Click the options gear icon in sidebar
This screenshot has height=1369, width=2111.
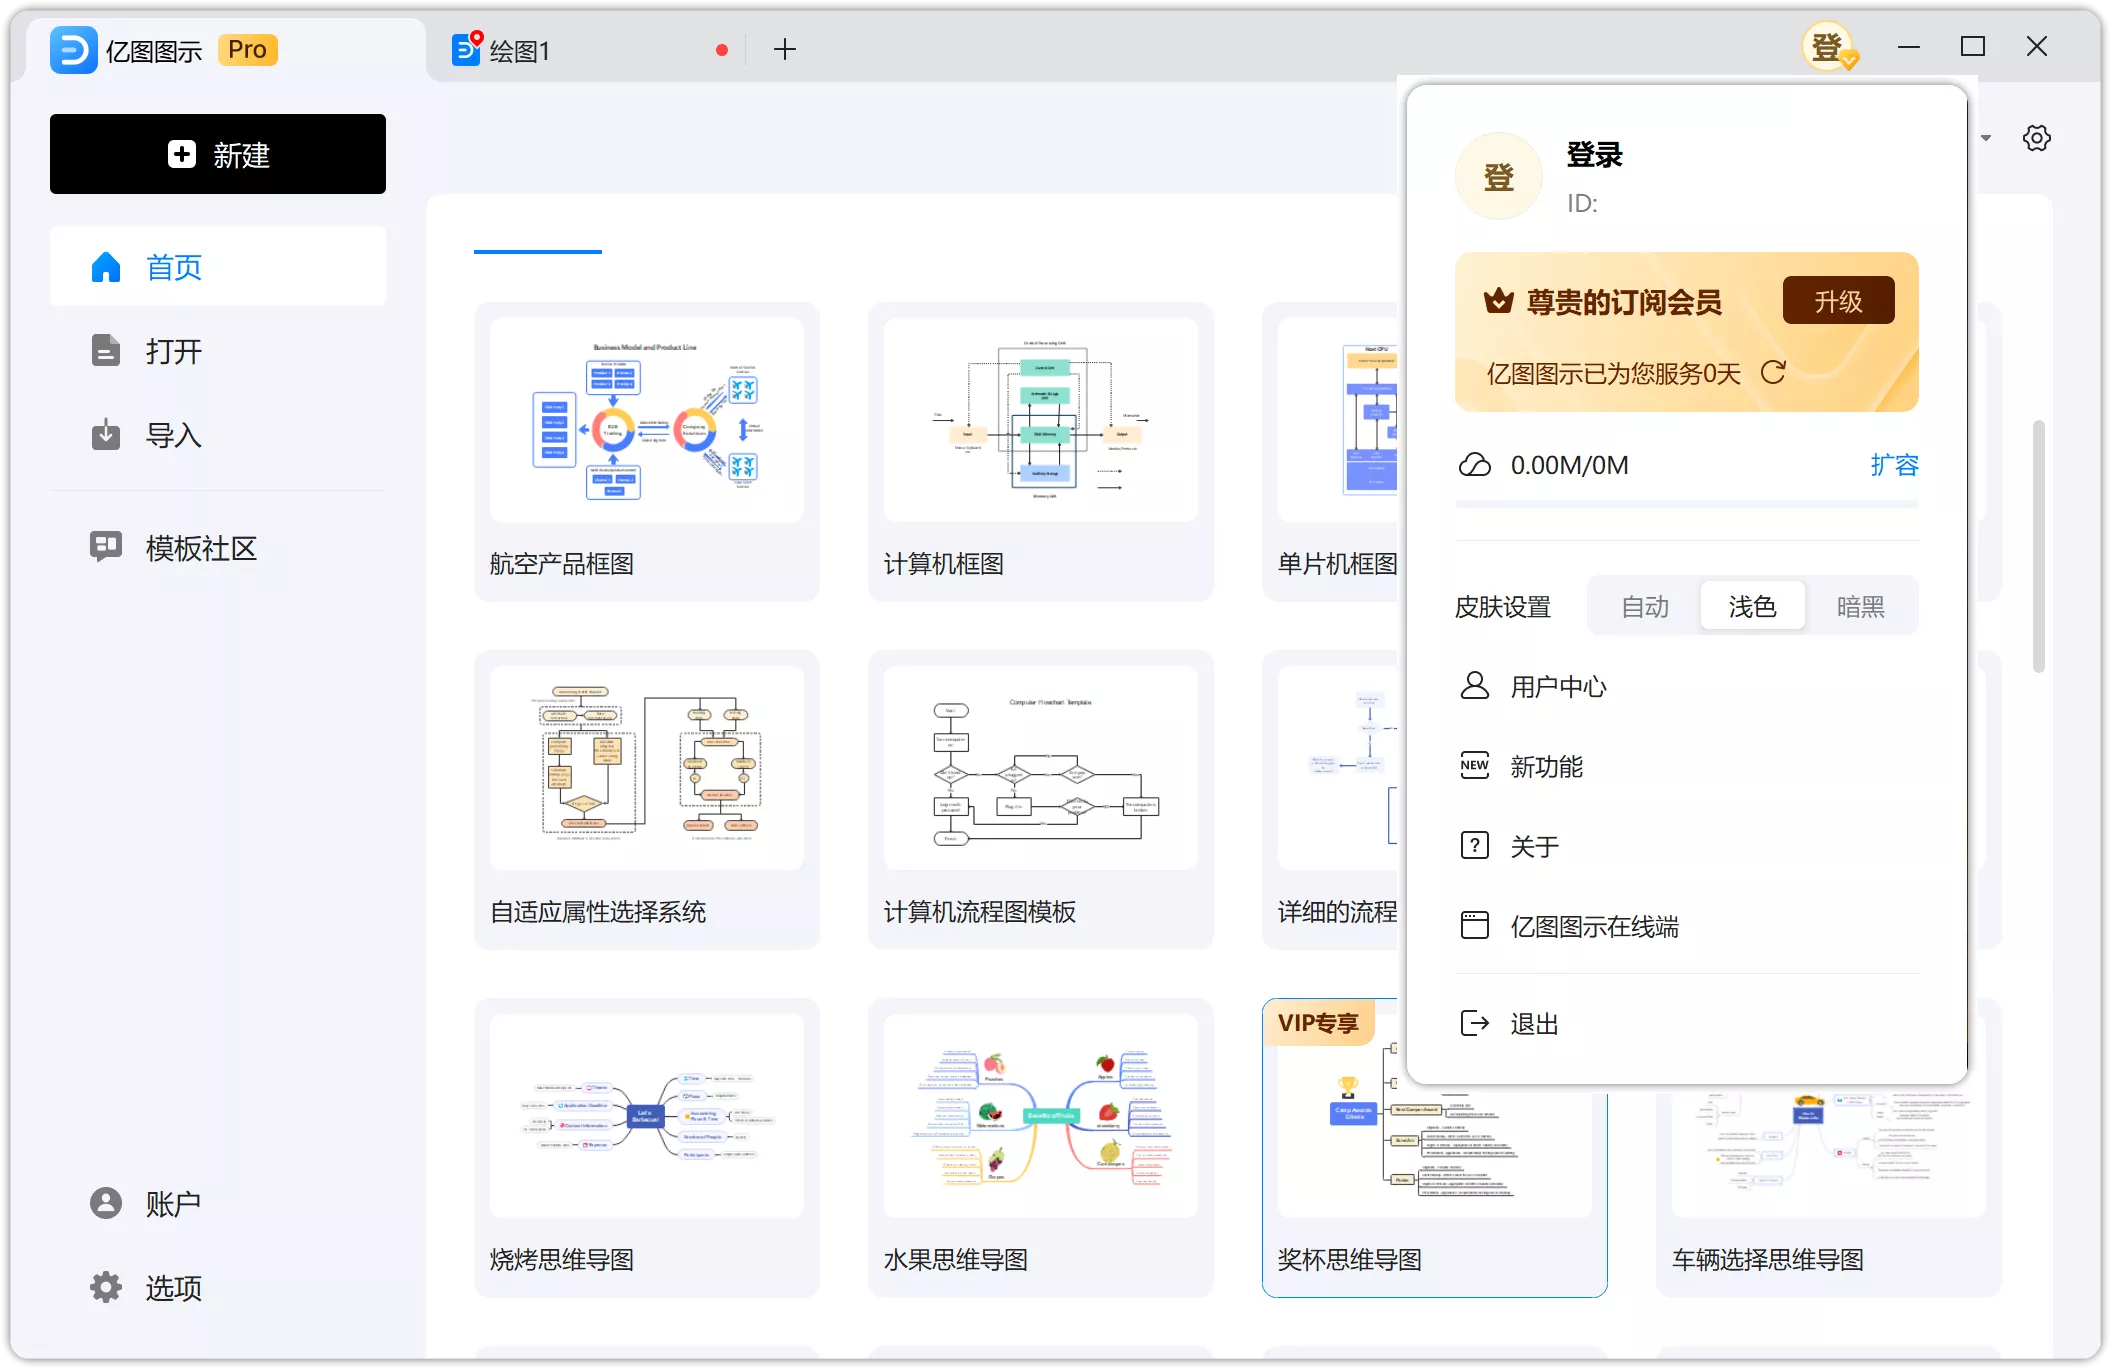click(105, 1287)
